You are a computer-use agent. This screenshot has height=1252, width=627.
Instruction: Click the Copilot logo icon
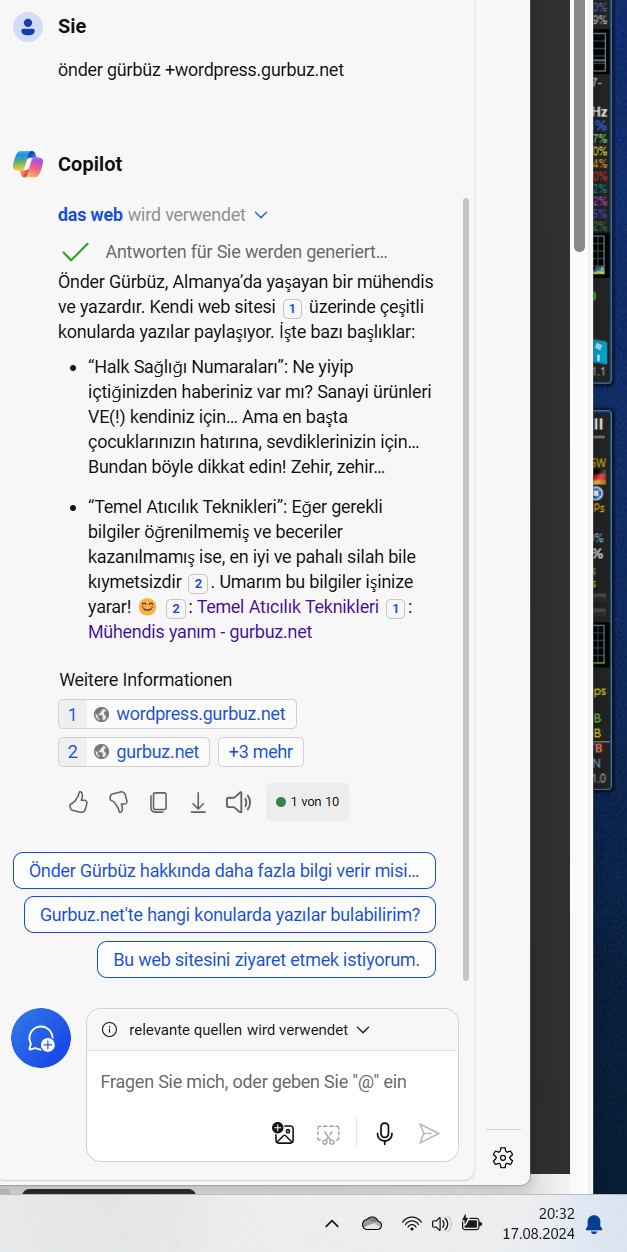(28, 164)
